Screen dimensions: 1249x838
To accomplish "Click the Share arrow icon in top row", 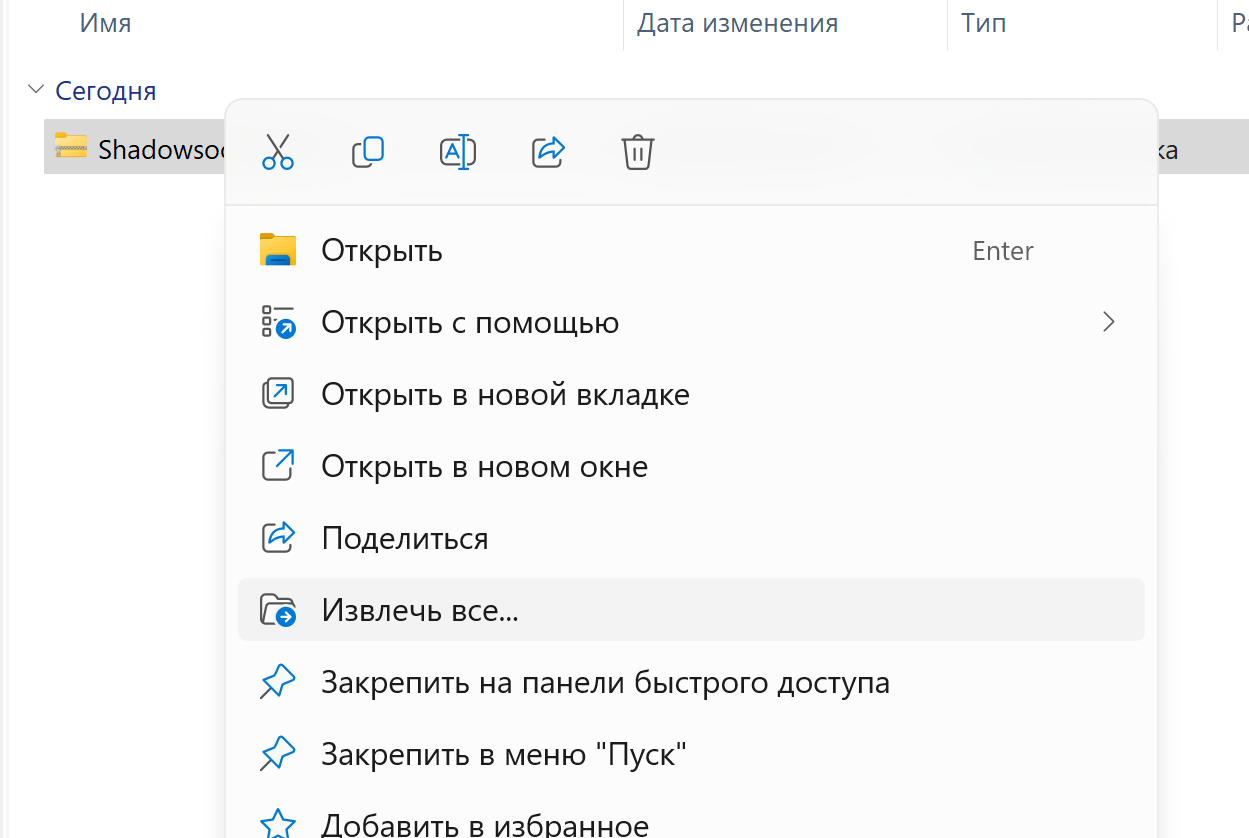I will (548, 152).
